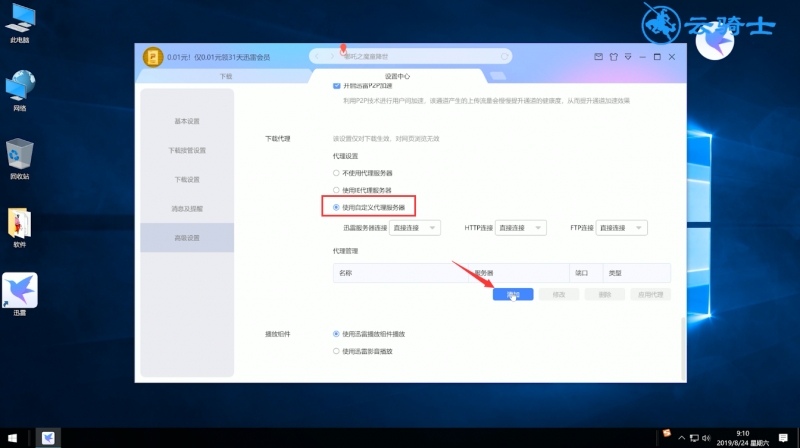Minimize the 迅雷 window
Screen dimensions: 800x448
[643, 57]
